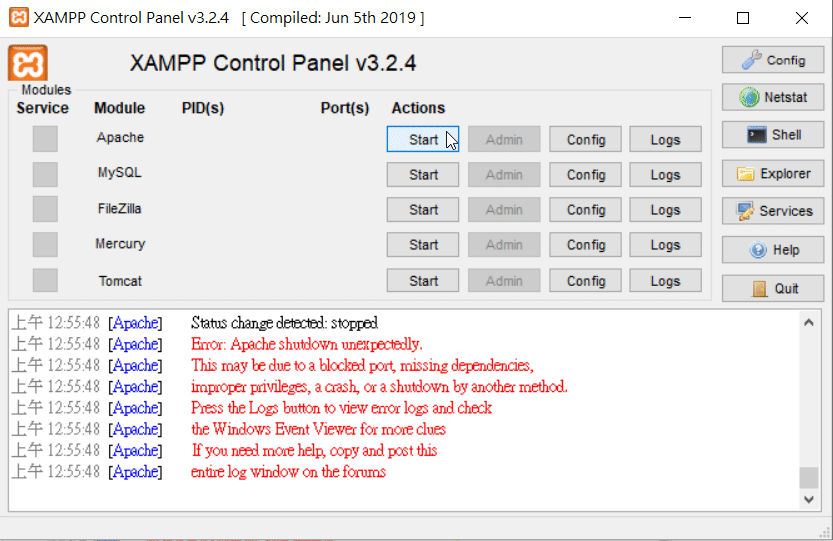Open the MySQL Config menu
Screen dimensions: 833x541
pyautogui.click(x=585, y=175)
